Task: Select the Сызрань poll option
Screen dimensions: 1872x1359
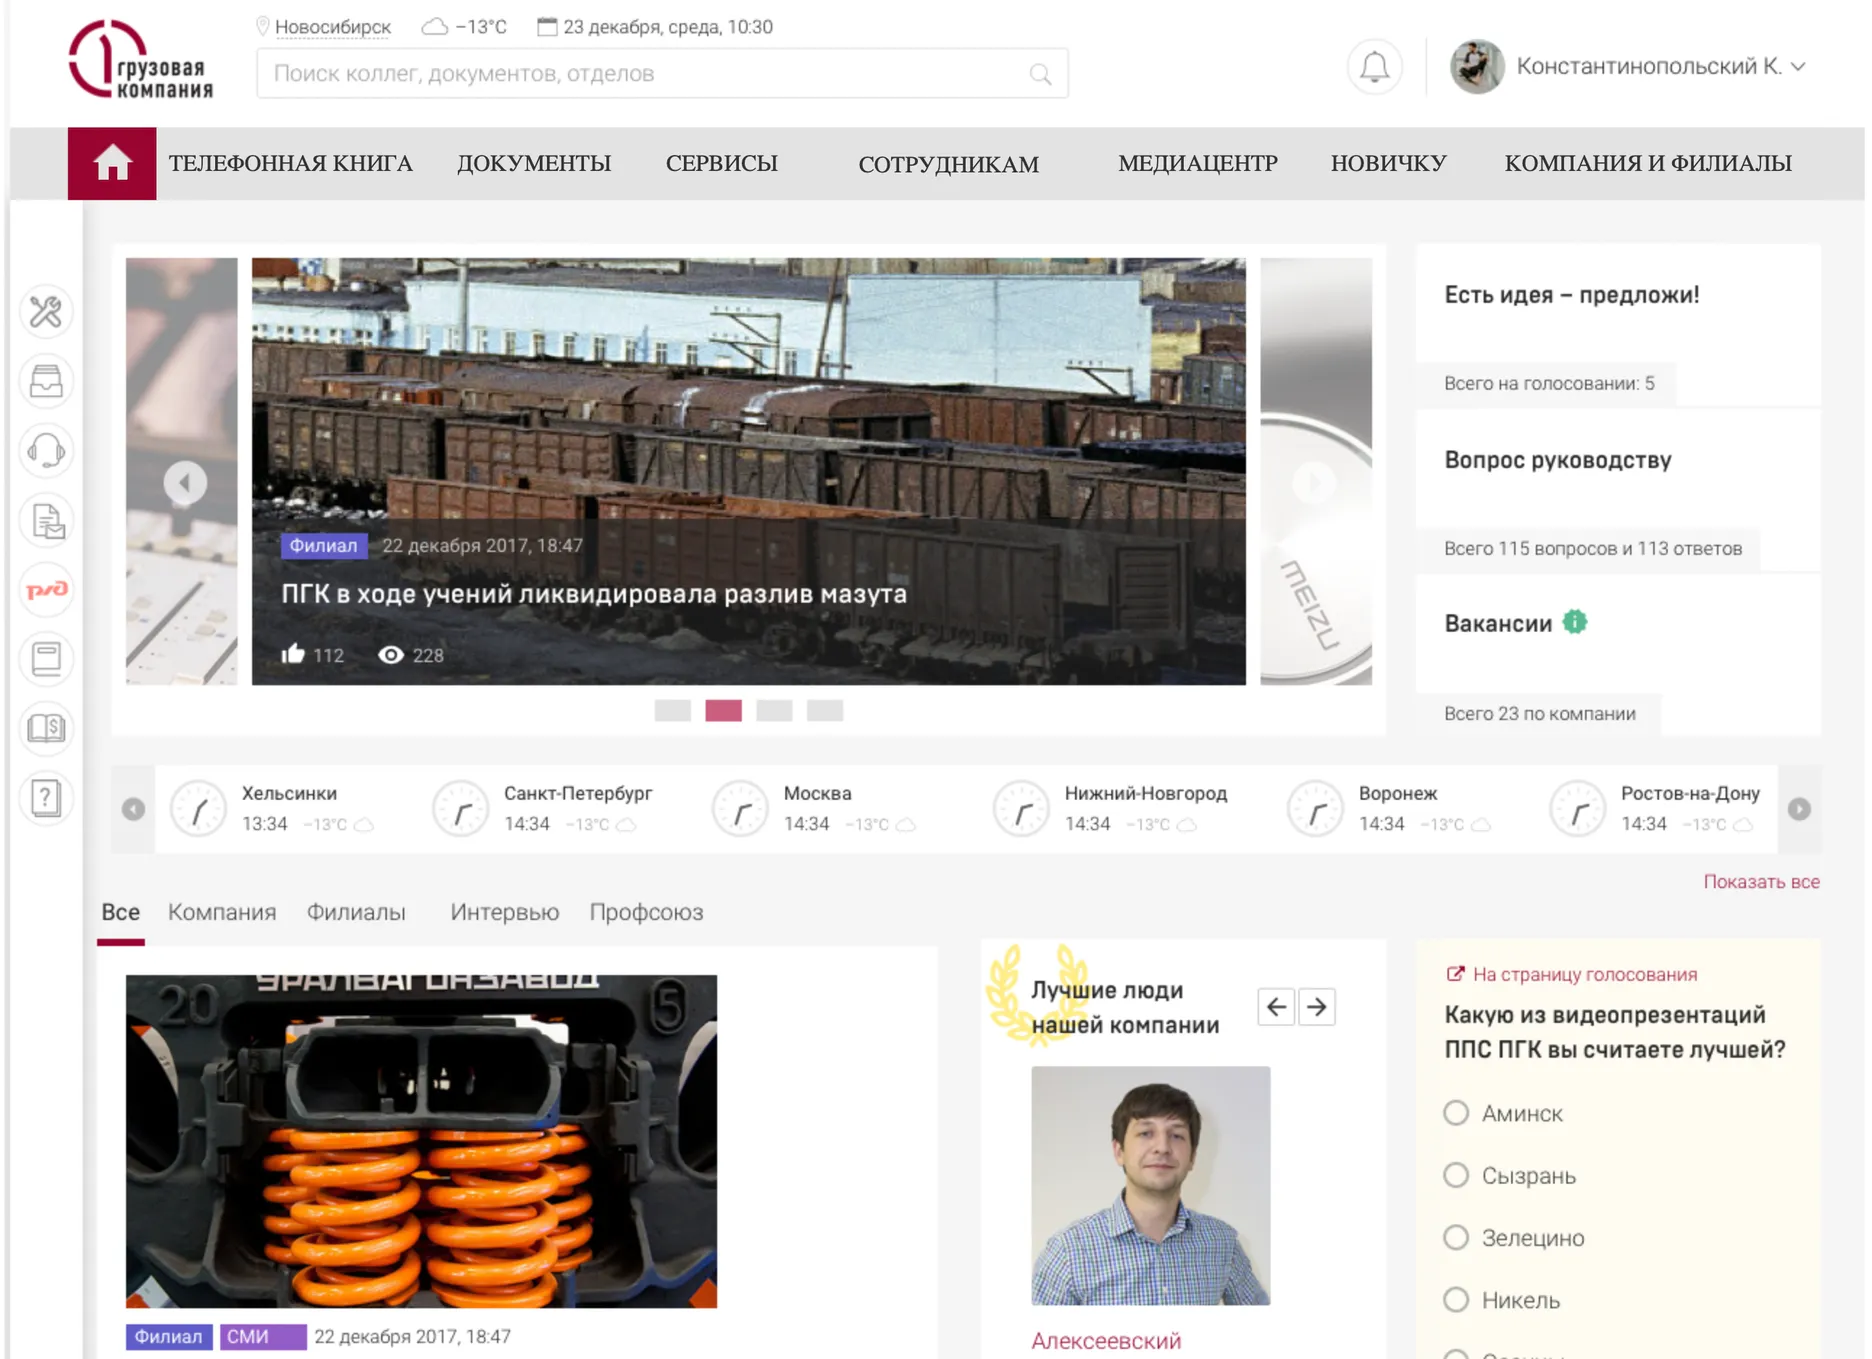Action: point(1457,1175)
